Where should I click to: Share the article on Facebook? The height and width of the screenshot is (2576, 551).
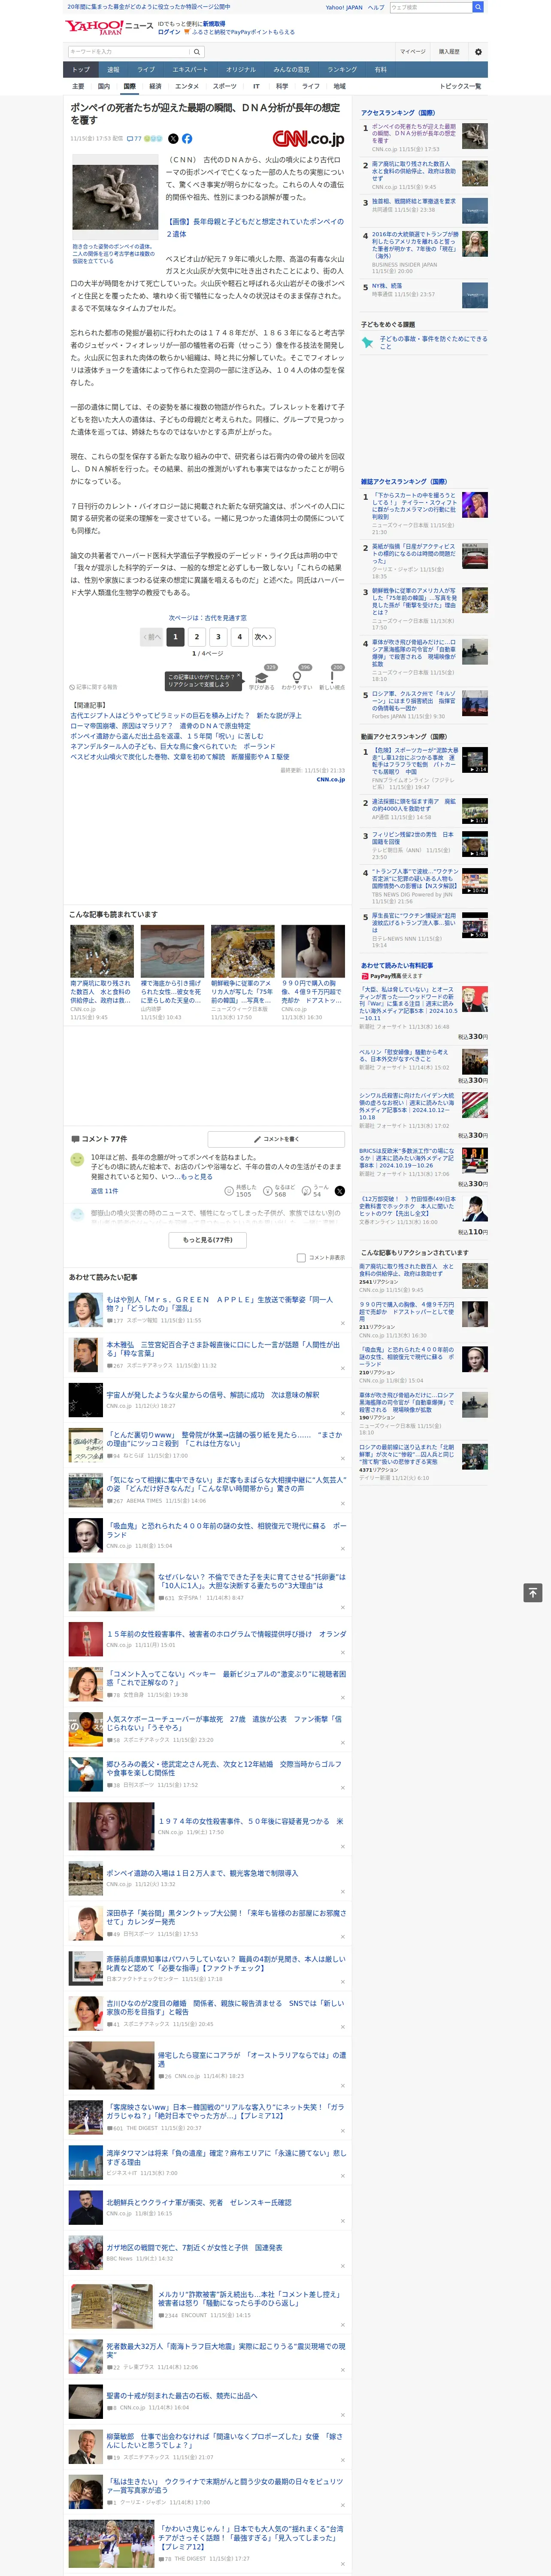click(187, 139)
